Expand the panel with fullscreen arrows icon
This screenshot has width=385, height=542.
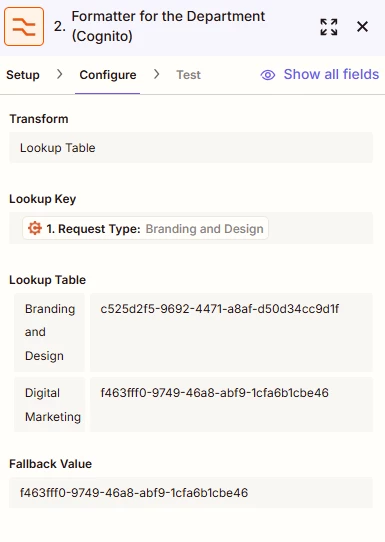point(329,27)
